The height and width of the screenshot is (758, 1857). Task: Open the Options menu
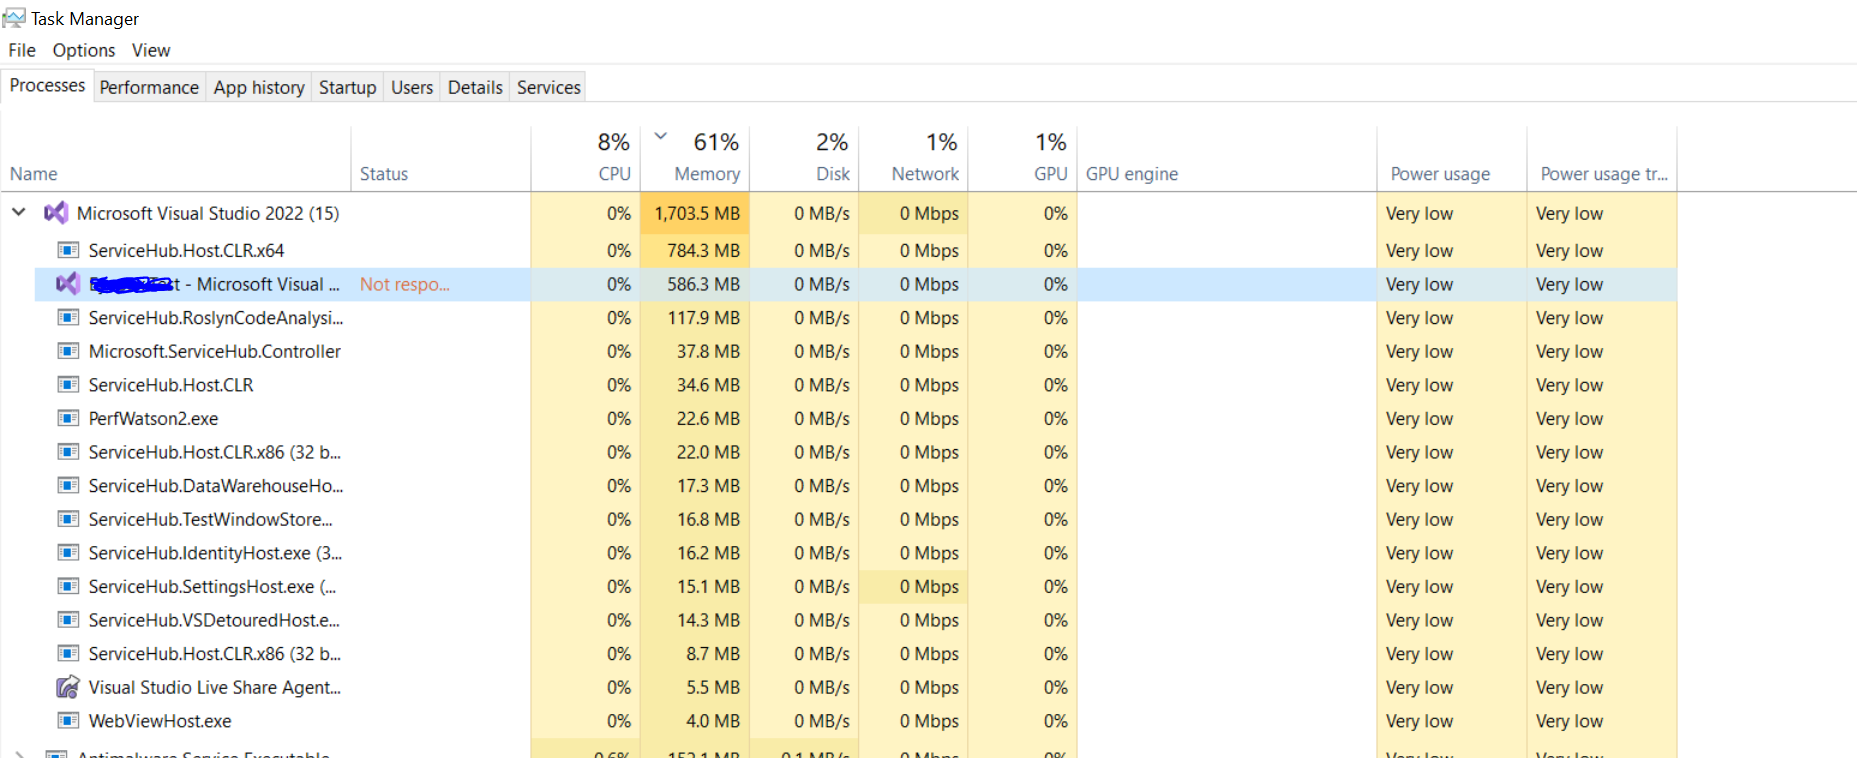point(84,50)
